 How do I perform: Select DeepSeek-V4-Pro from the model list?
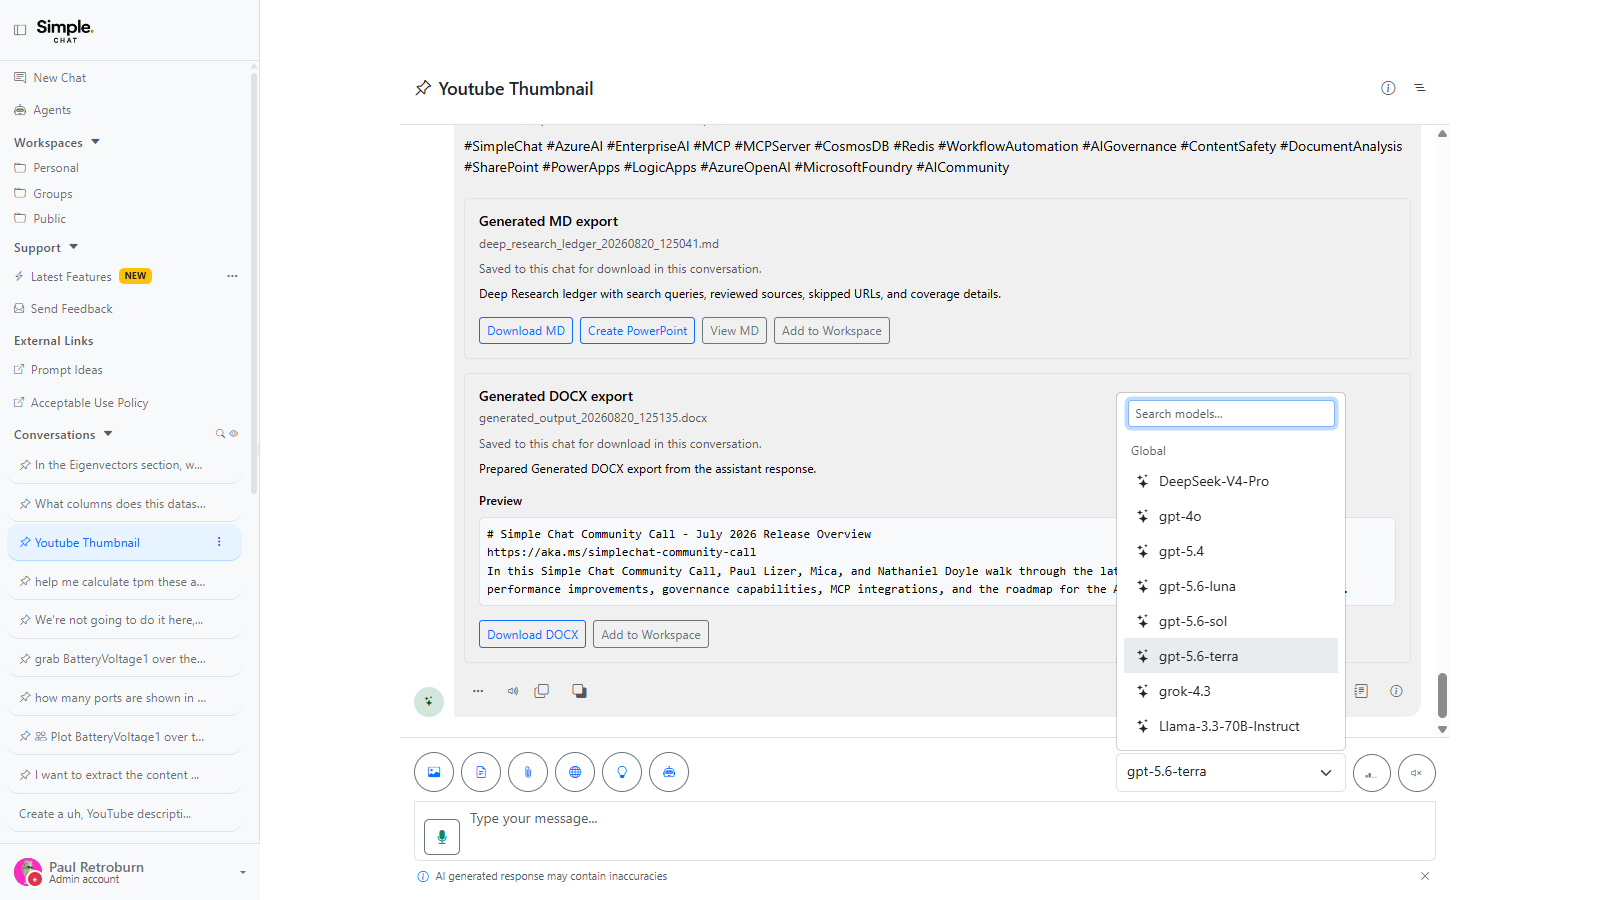click(1231, 481)
